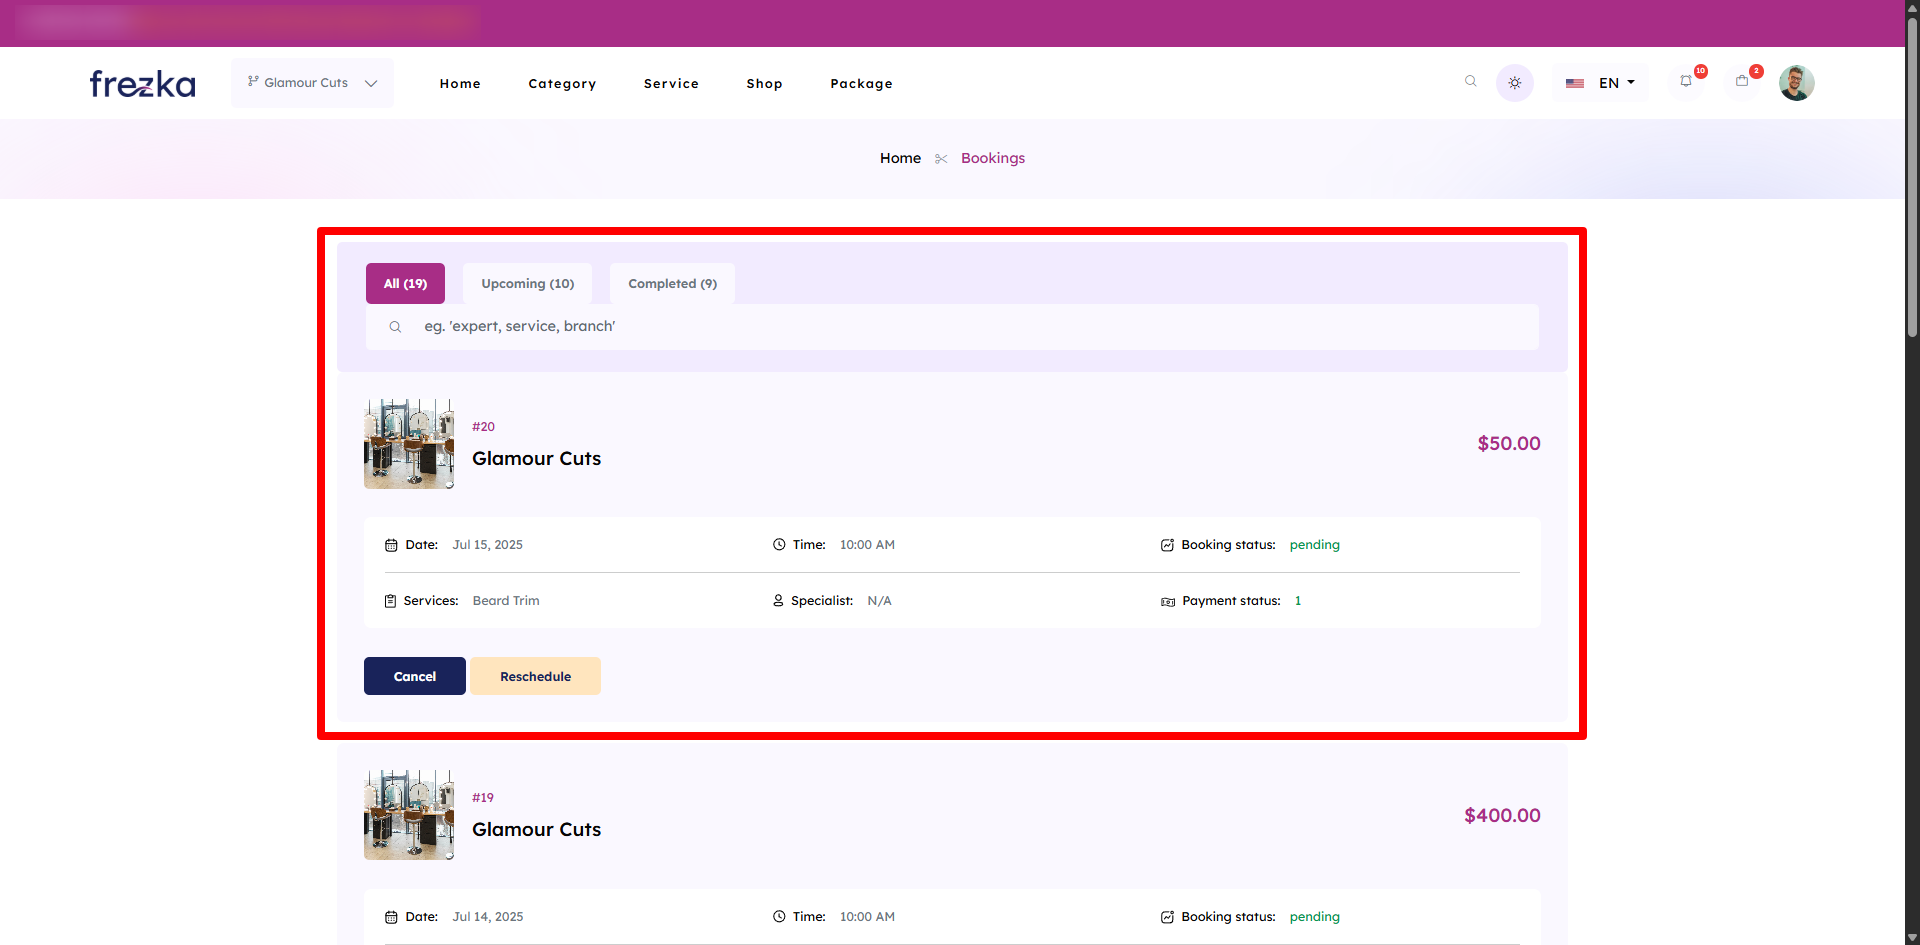Screen dimensions: 1920x945
Task: Expand the Glamour Cuts branch selector
Action: (x=312, y=83)
